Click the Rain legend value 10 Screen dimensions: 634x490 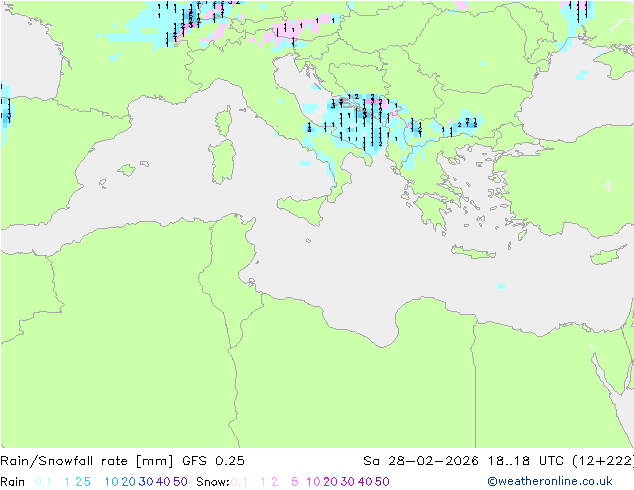tap(111, 482)
